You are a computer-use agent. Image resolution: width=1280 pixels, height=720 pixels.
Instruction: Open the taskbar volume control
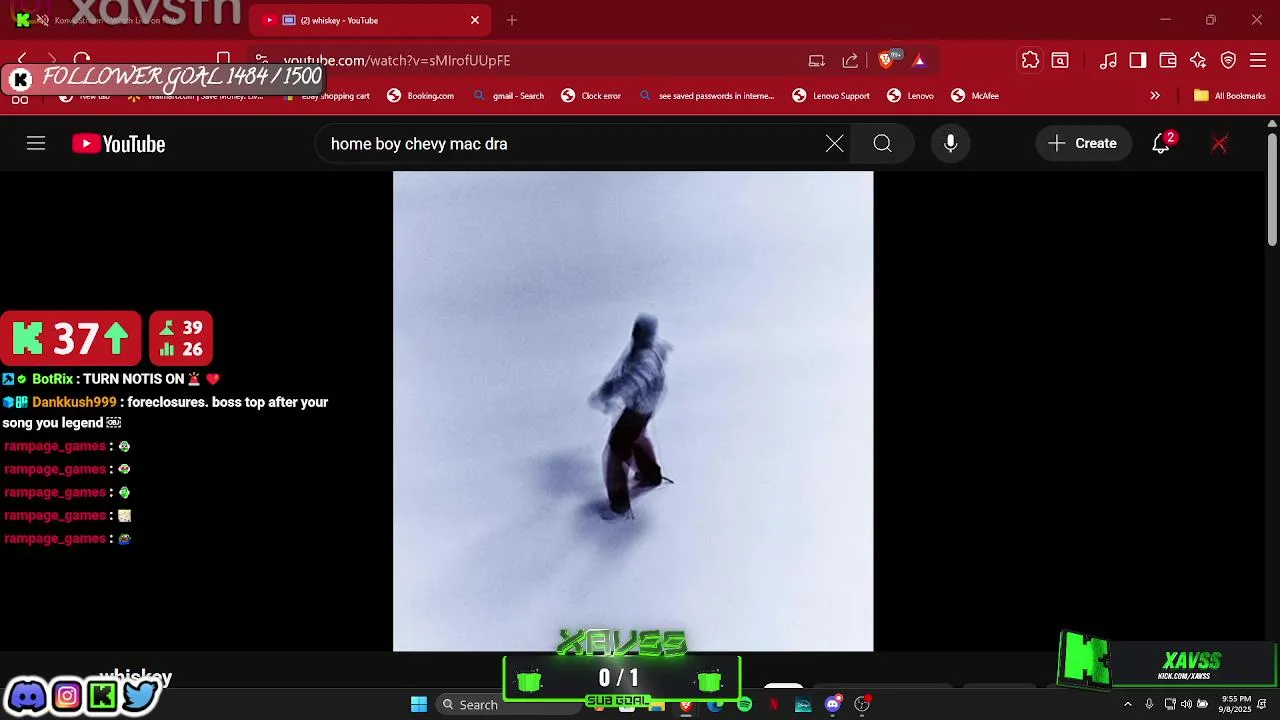[1186, 705]
